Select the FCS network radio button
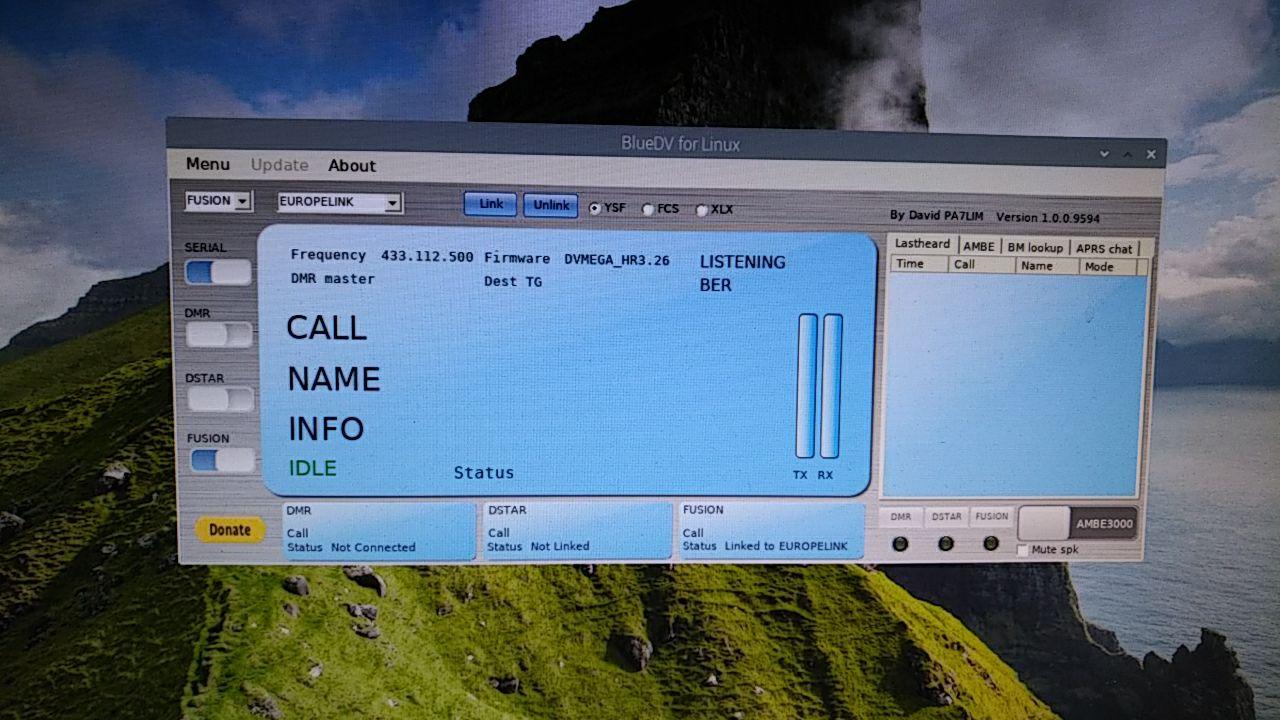Screen dimensions: 1280x720 click(x=649, y=209)
